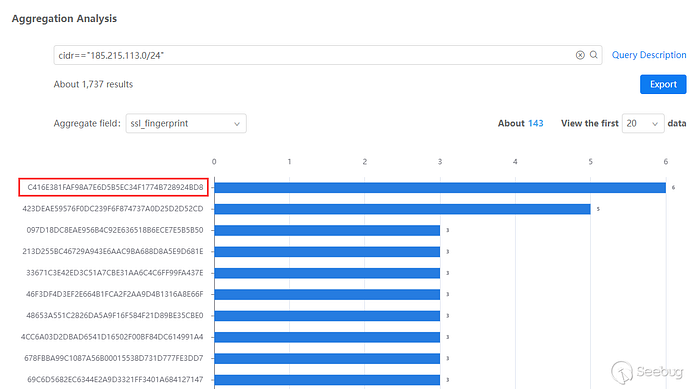Select fingerprint C416E381FAF98A7E6D5B5EC34F1774B728924BD8
The height and width of the screenshot is (389, 700).
115,187
